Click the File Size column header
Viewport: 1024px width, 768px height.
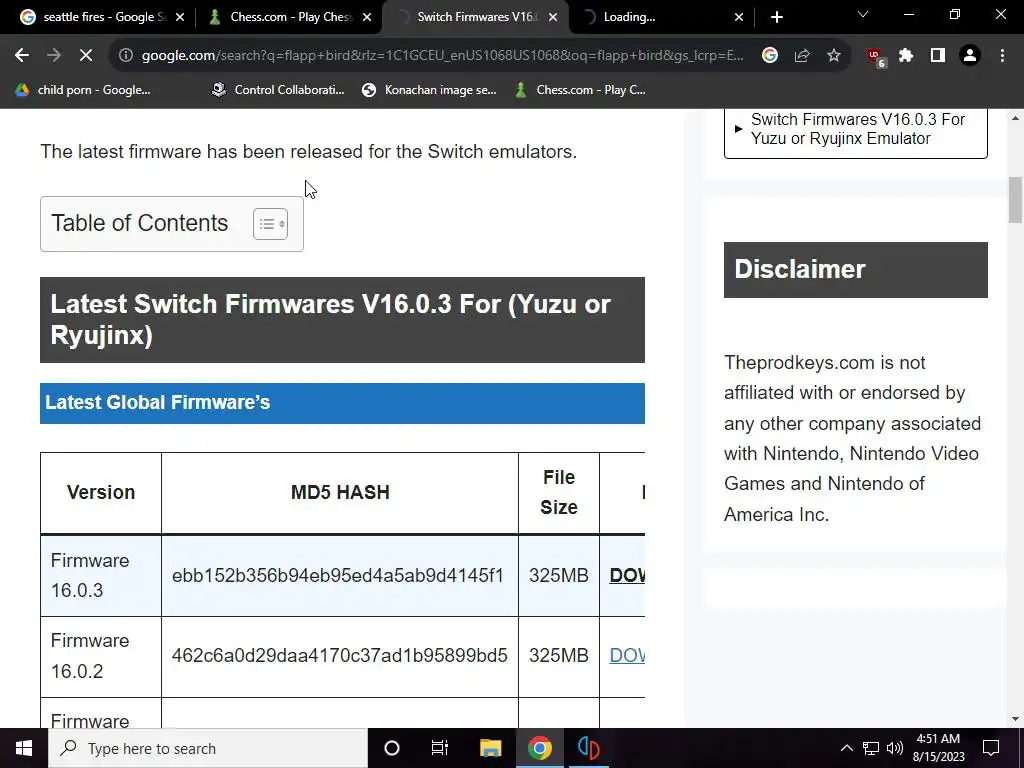558,492
